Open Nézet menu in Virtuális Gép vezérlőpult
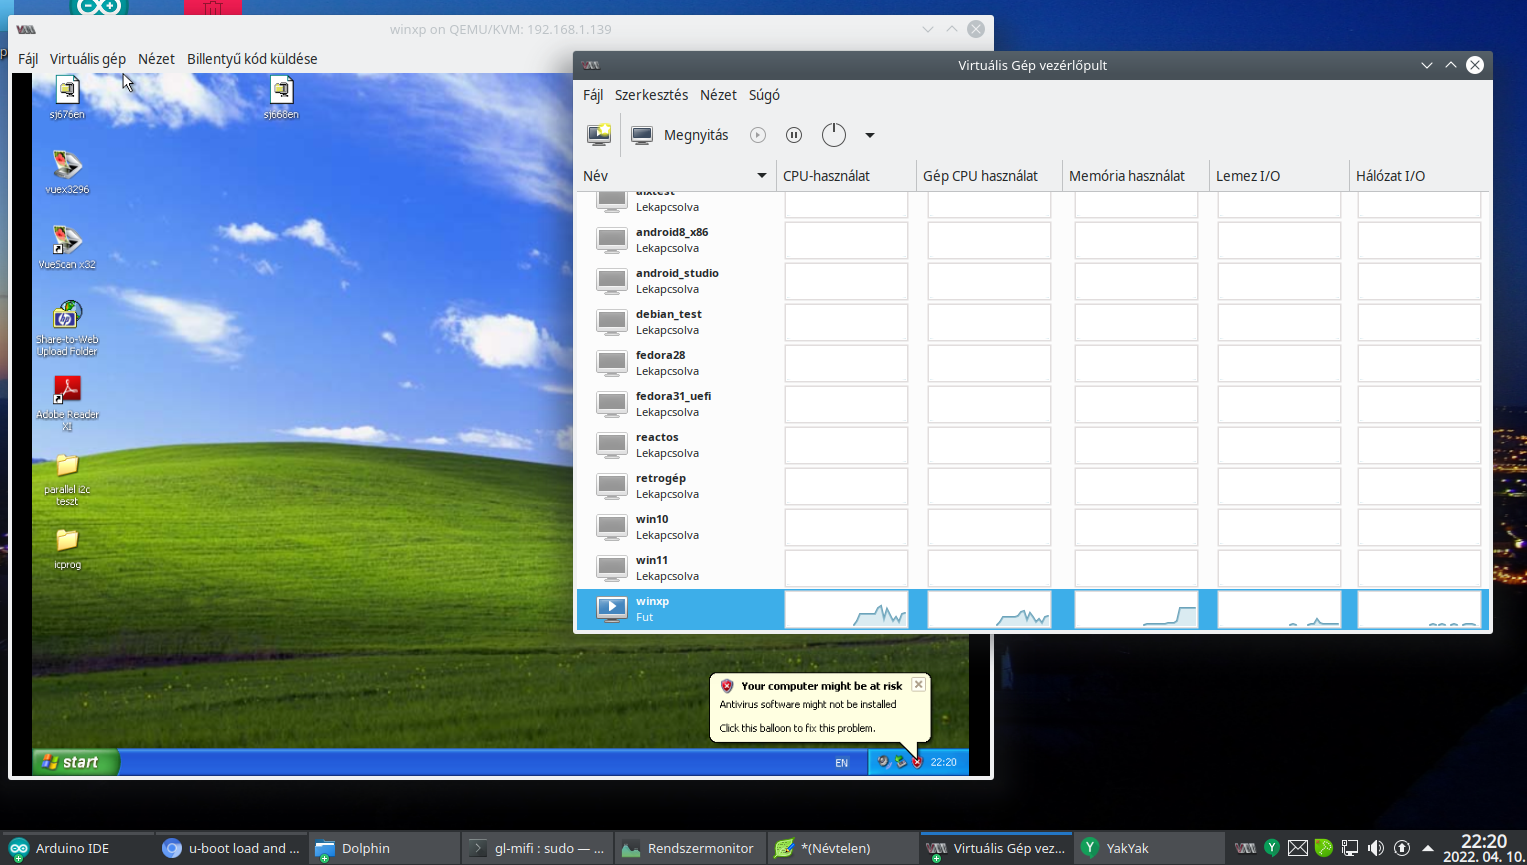The width and height of the screenshot is (1527, 865). (718, 95)
